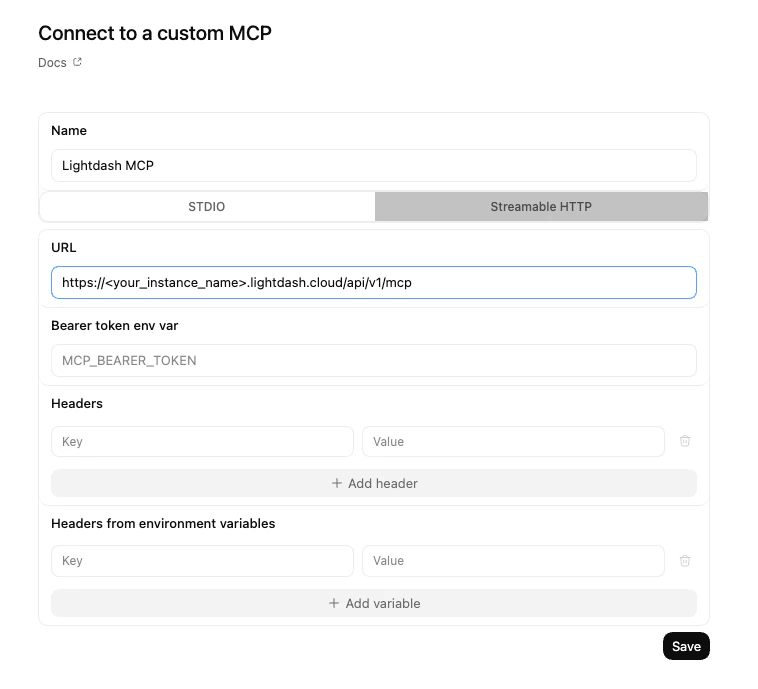
Task: Click the Headers Key field
Action: (202, 441)
